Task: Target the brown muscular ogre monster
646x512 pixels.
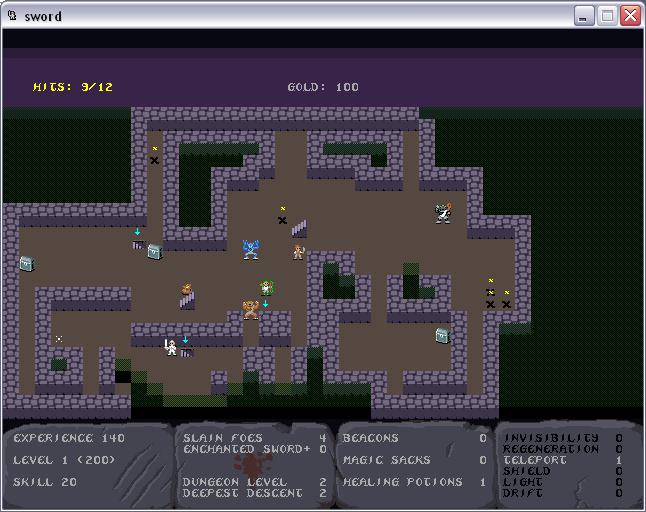Action: coord(250,310)
